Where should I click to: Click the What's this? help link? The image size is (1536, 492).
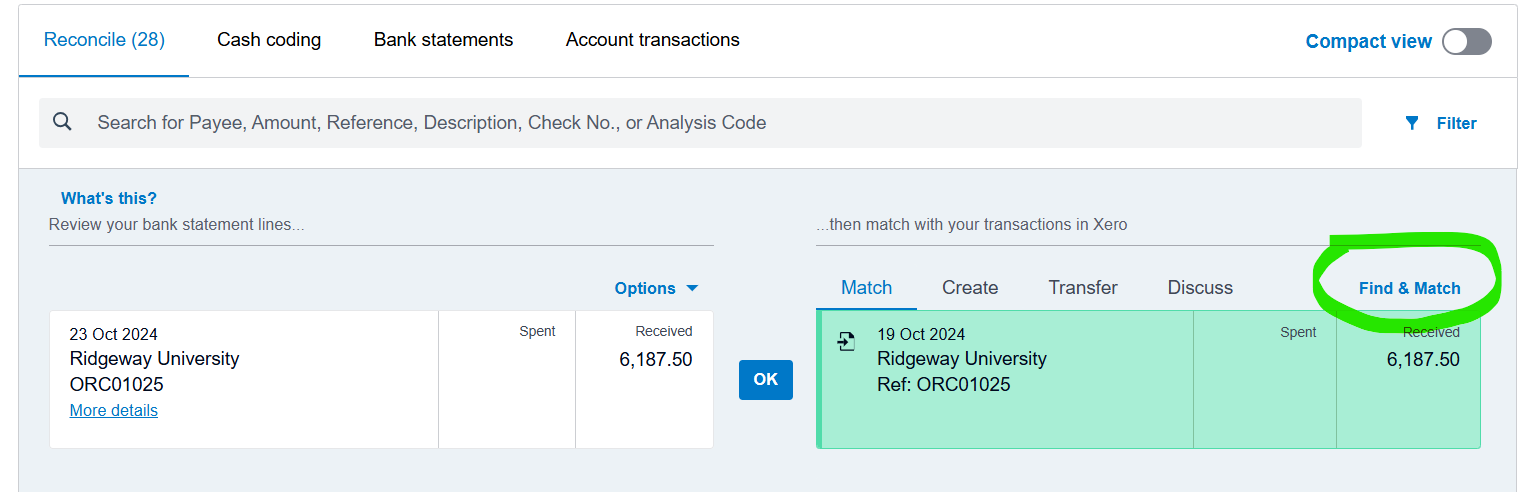tap(109, 198)
